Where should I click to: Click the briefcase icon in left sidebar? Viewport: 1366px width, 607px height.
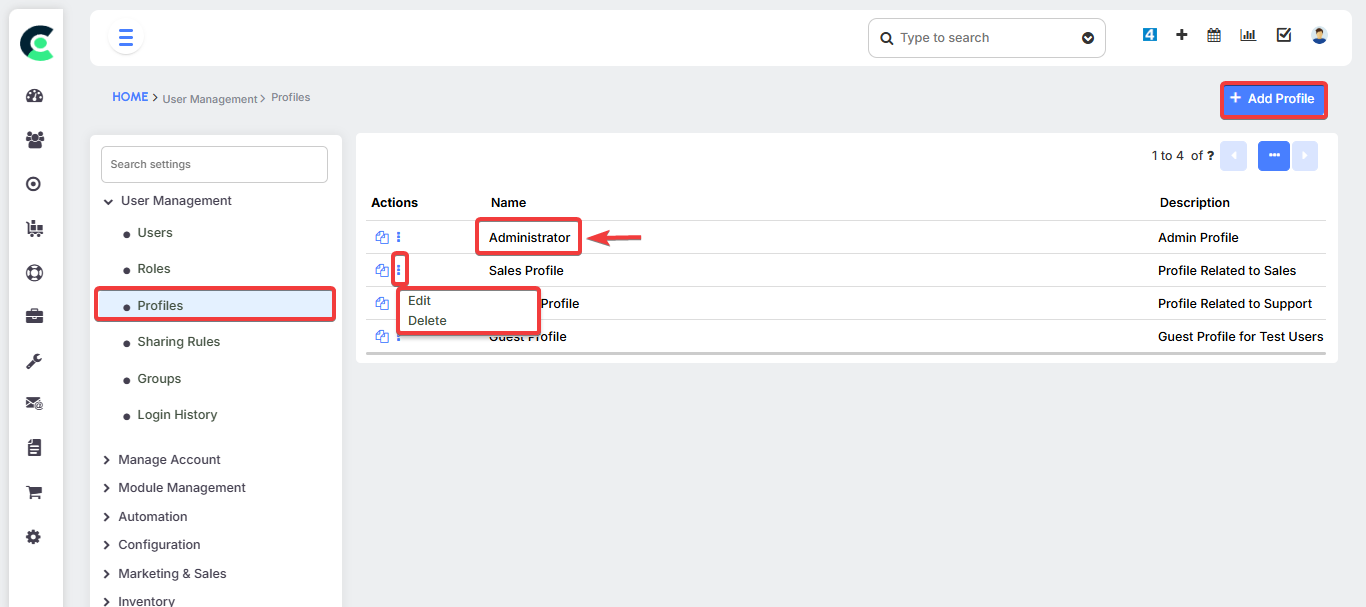coord(34,317)
